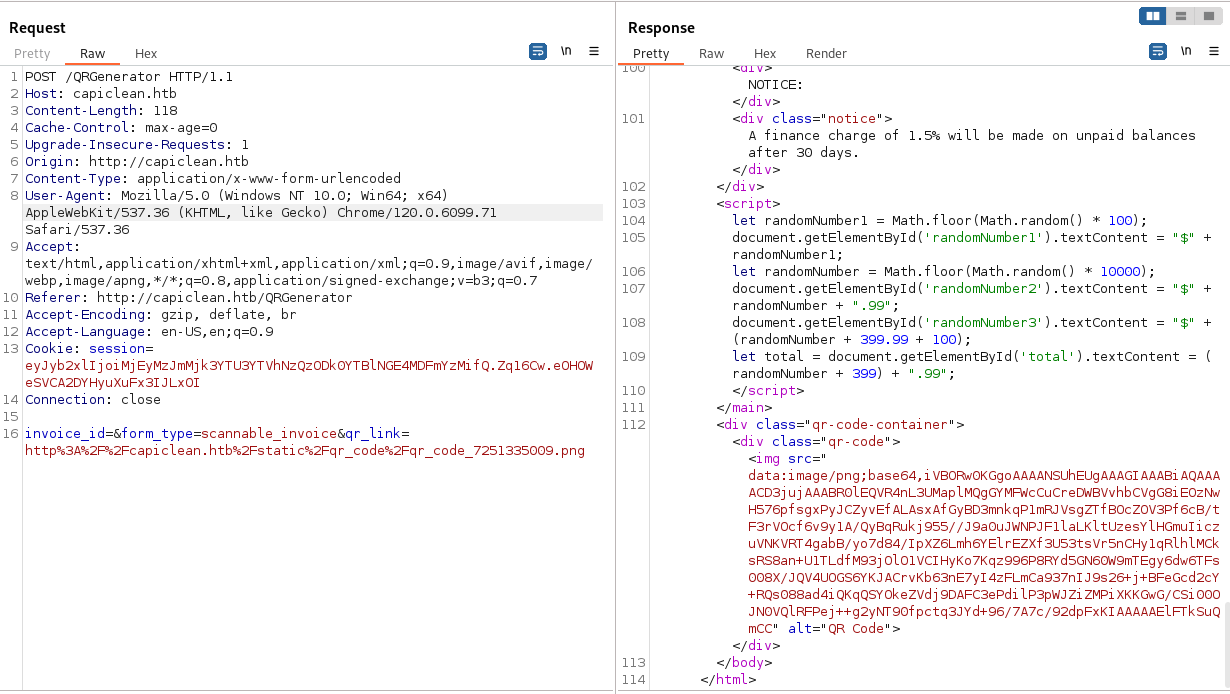Screen dimensions: 1230x694
Task: Click the div class="qr-code-container" tag
Action: [x=840, y=425]
